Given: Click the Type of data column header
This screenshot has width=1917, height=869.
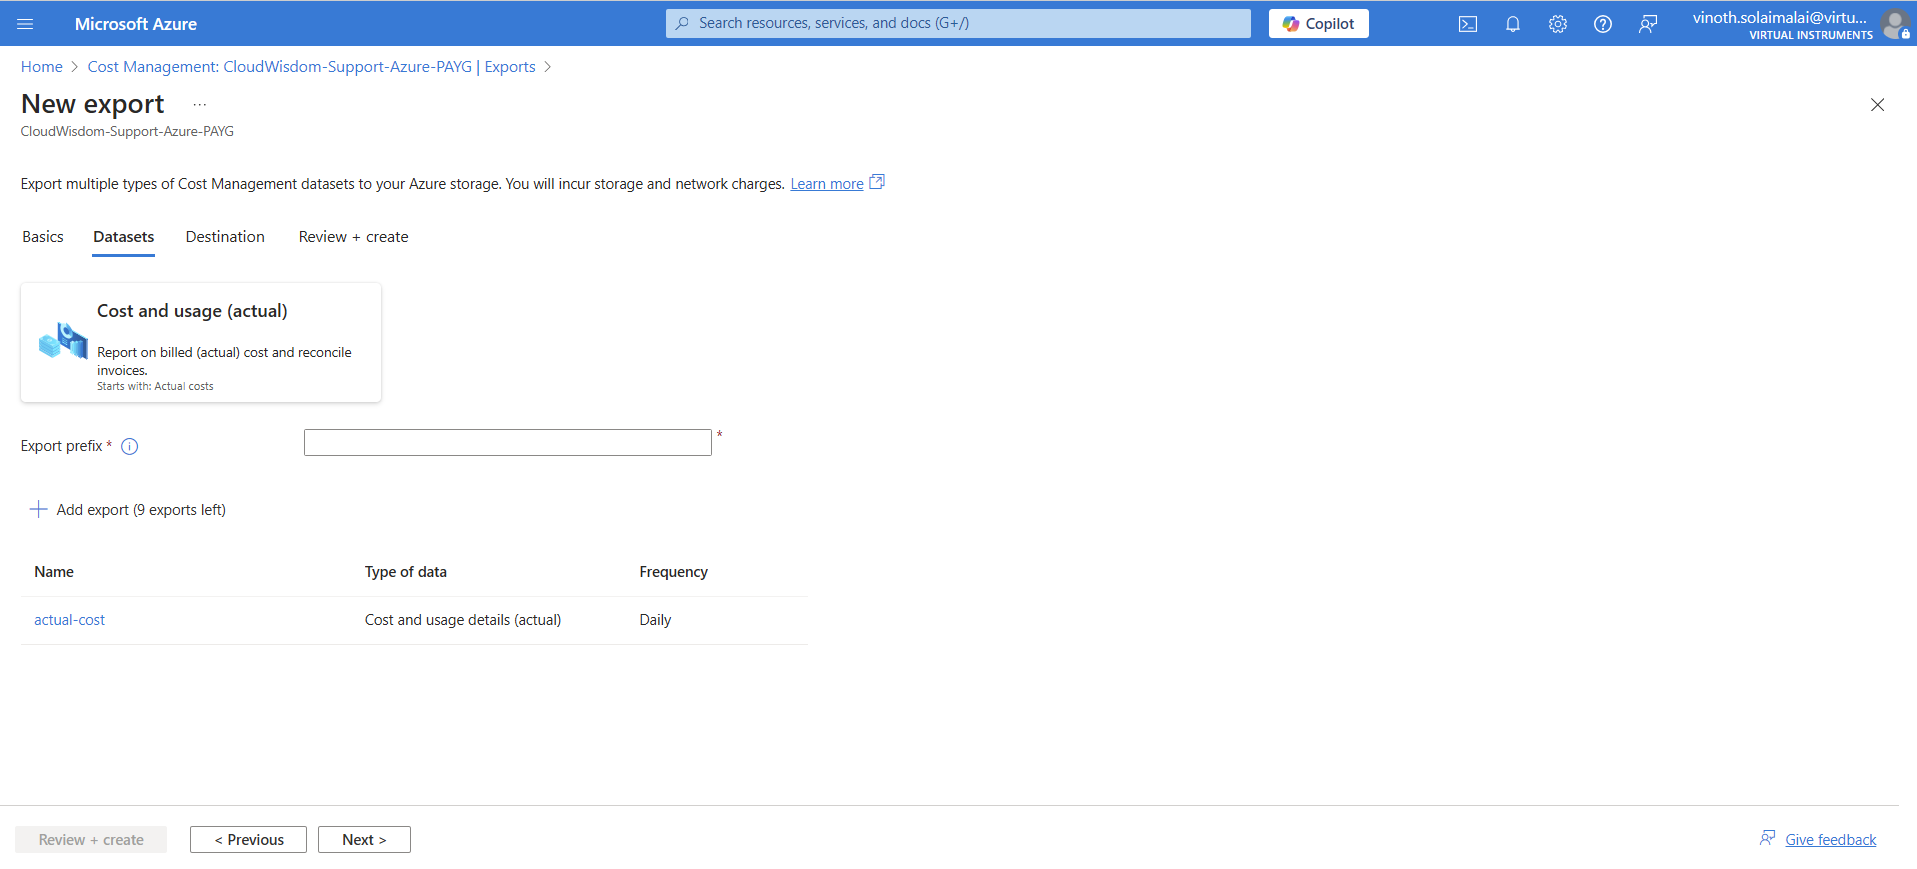Looking at the screenshot, I should [406, 572].
